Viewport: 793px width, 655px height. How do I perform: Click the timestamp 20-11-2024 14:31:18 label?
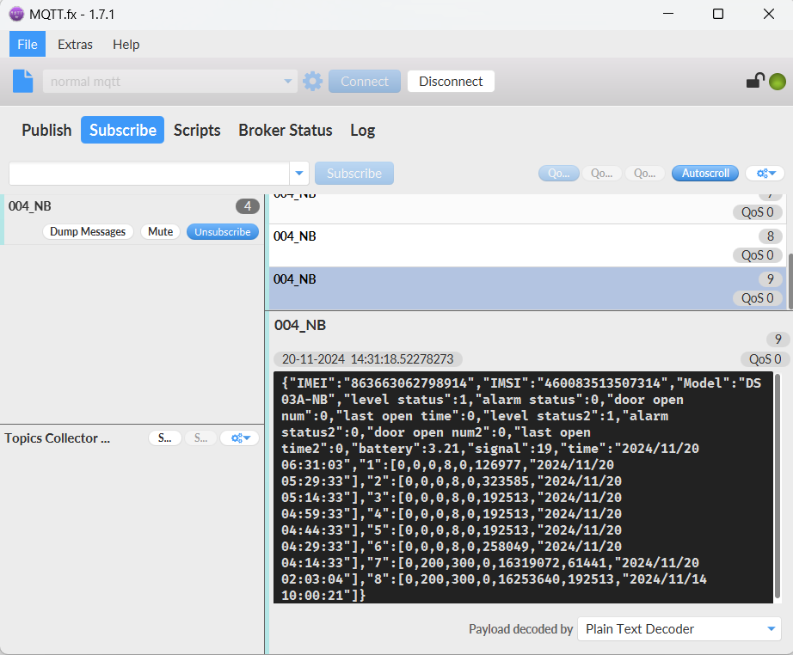(x=368, y=359)
